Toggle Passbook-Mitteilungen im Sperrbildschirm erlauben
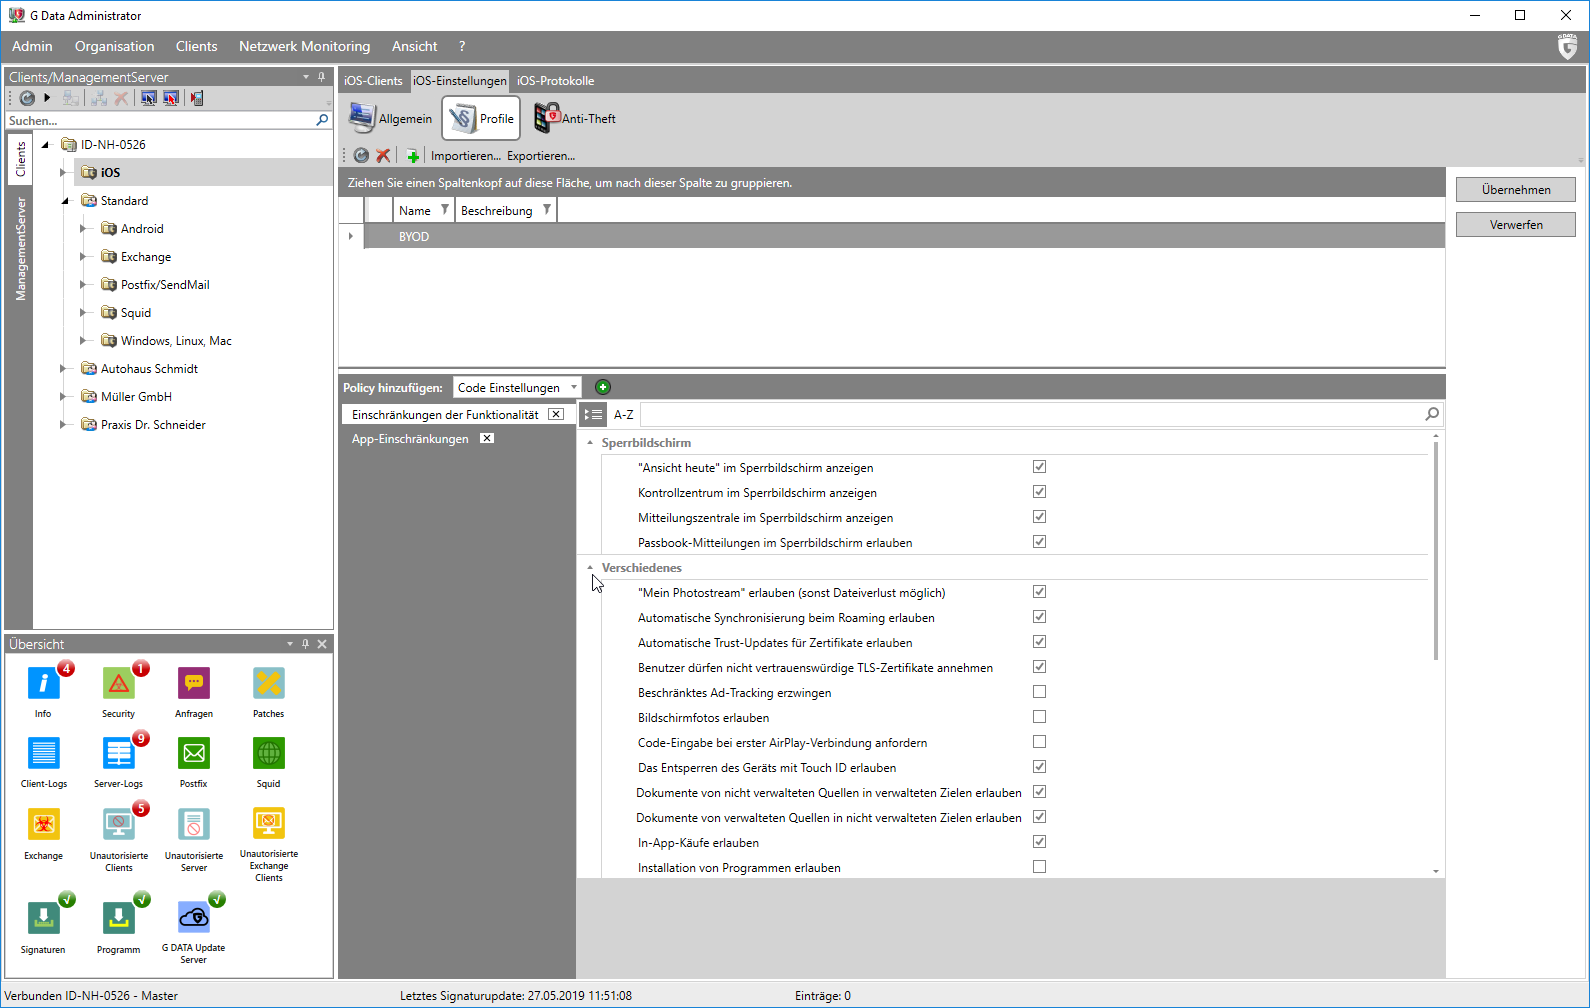Viewport: 1590px width, 1008px height. coord(1039,542)
